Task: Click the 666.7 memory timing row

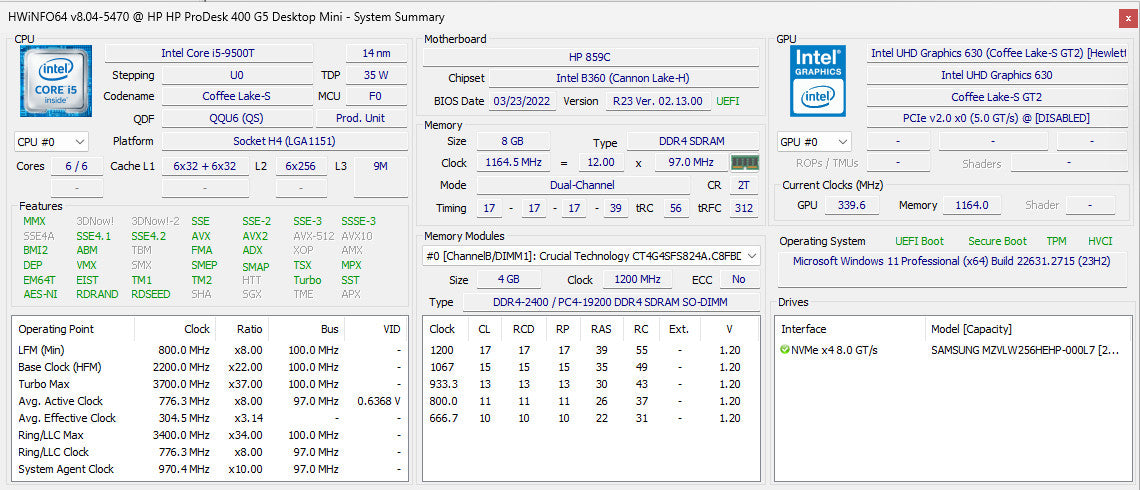Action: click(x=590, y=418)
